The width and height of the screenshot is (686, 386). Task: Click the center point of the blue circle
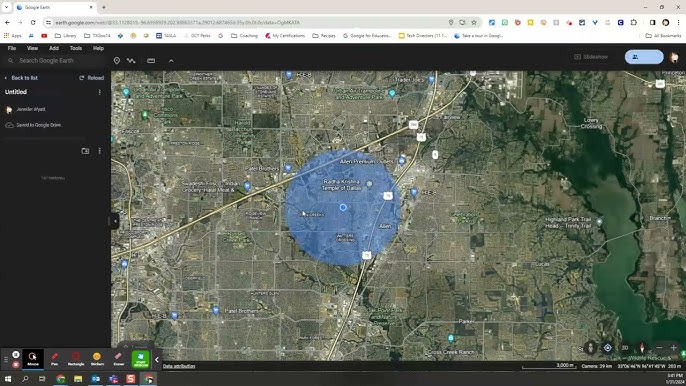(x=343, y=207)
